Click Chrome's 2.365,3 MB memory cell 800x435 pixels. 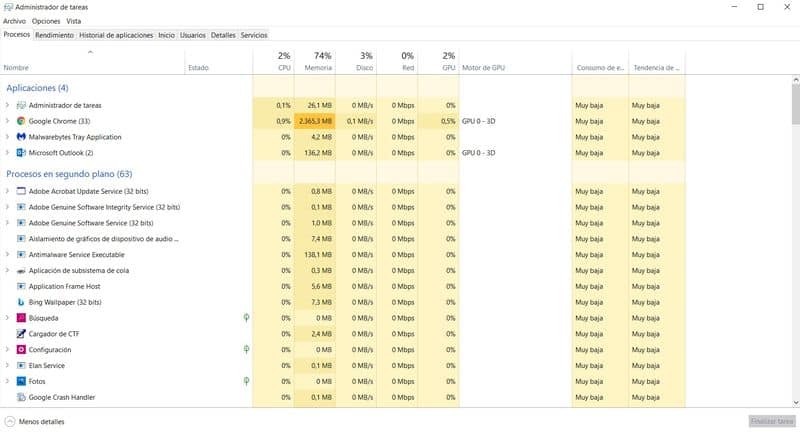[x=315, y=121]
